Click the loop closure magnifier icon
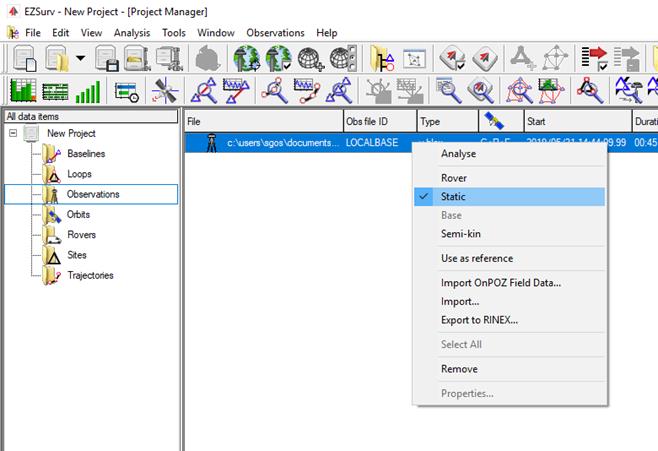 (590, 90)
